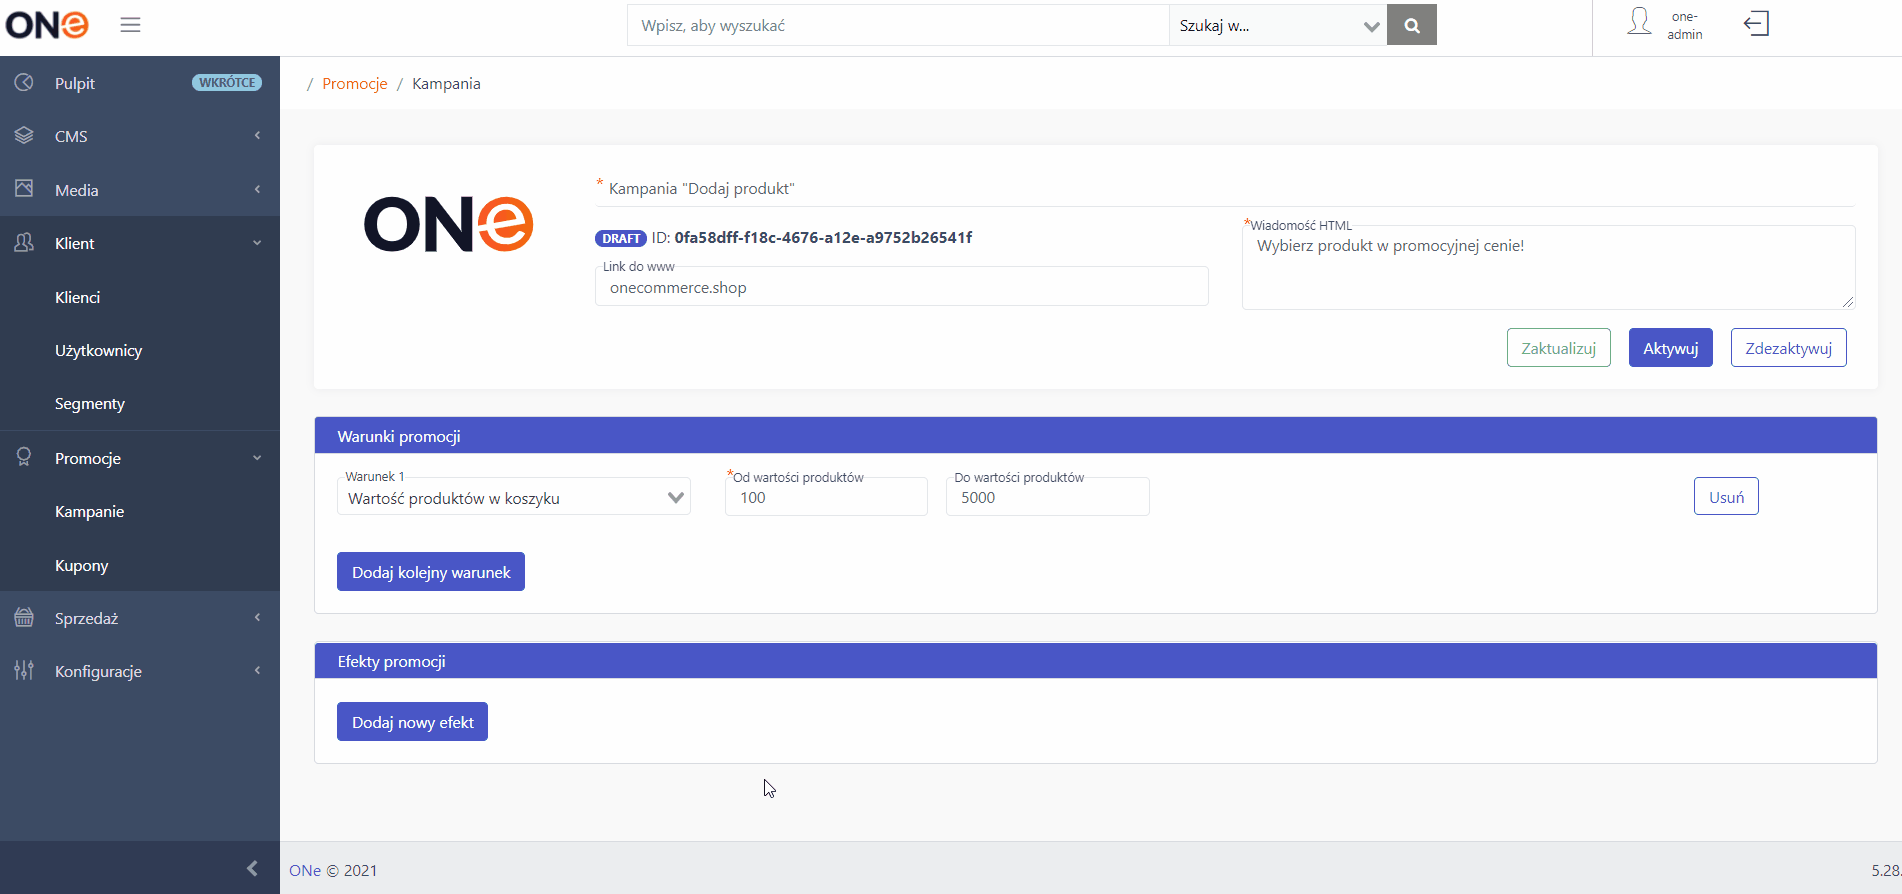
Task: Open the Warunek 1 condition dropdown
Action: (514, 497)
